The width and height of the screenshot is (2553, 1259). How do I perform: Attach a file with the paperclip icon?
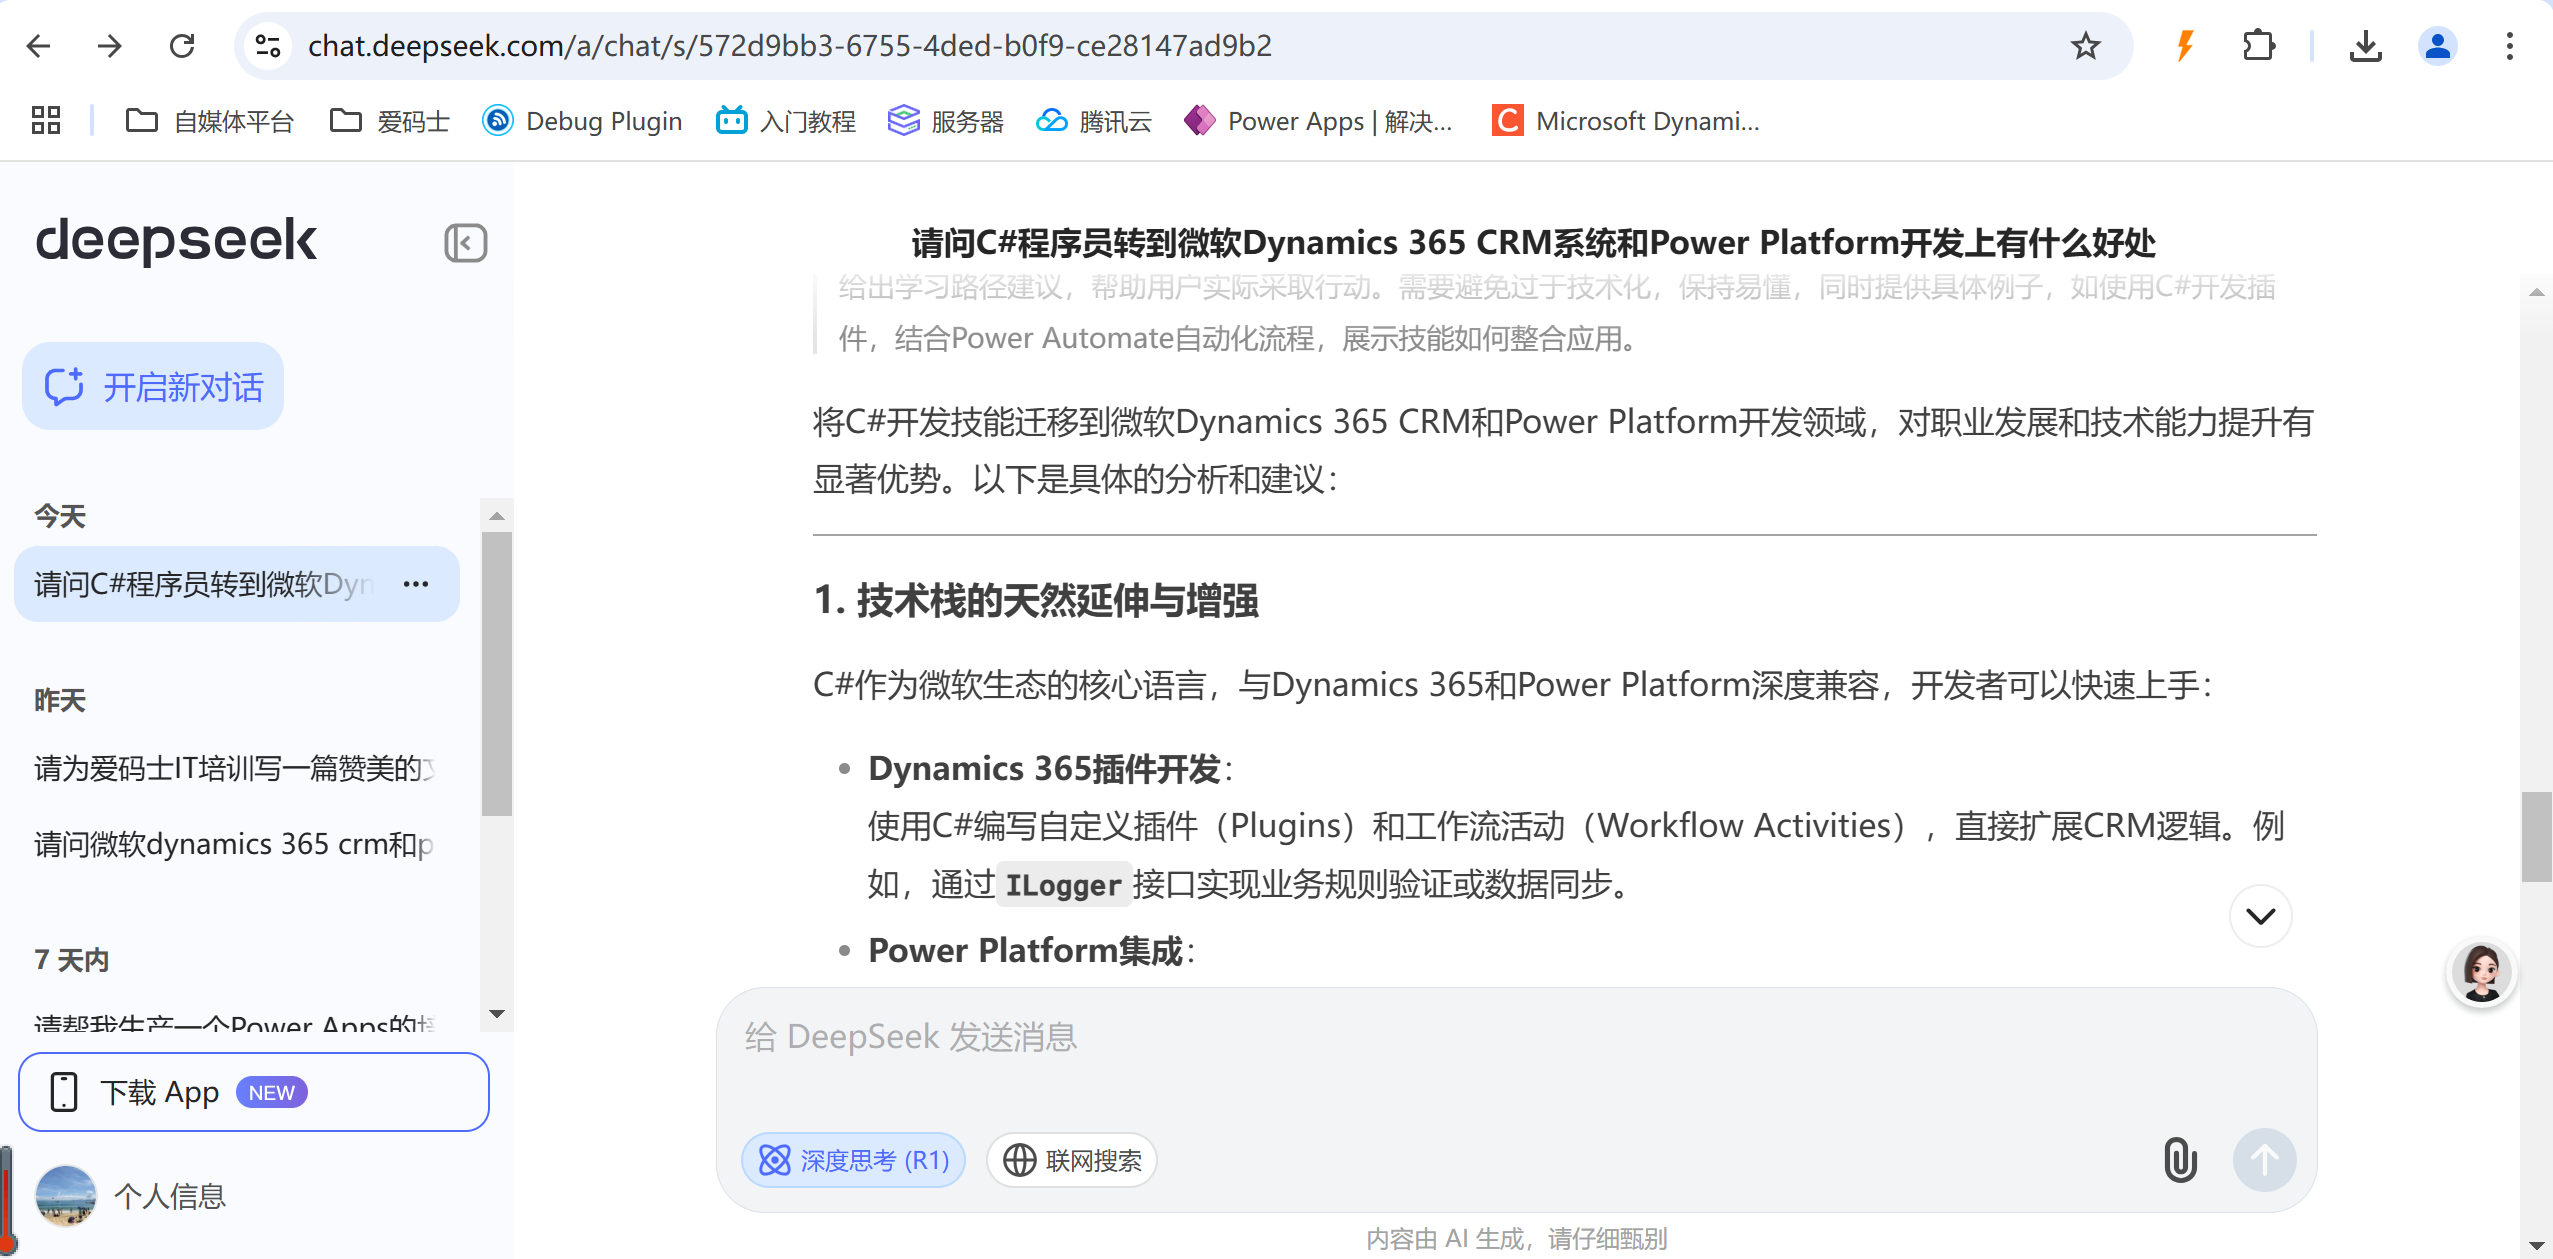coord(2180,1160)
